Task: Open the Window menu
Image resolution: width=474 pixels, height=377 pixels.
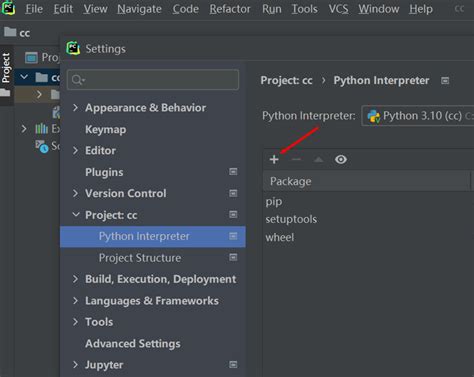Action: [379, 9]
